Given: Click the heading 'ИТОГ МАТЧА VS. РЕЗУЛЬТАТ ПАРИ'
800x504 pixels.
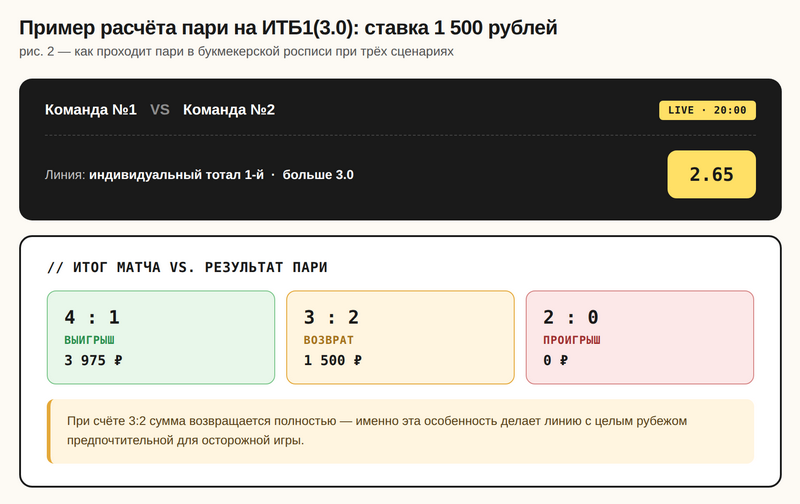Looking at the screenshot, I should [x=187, y=267].
